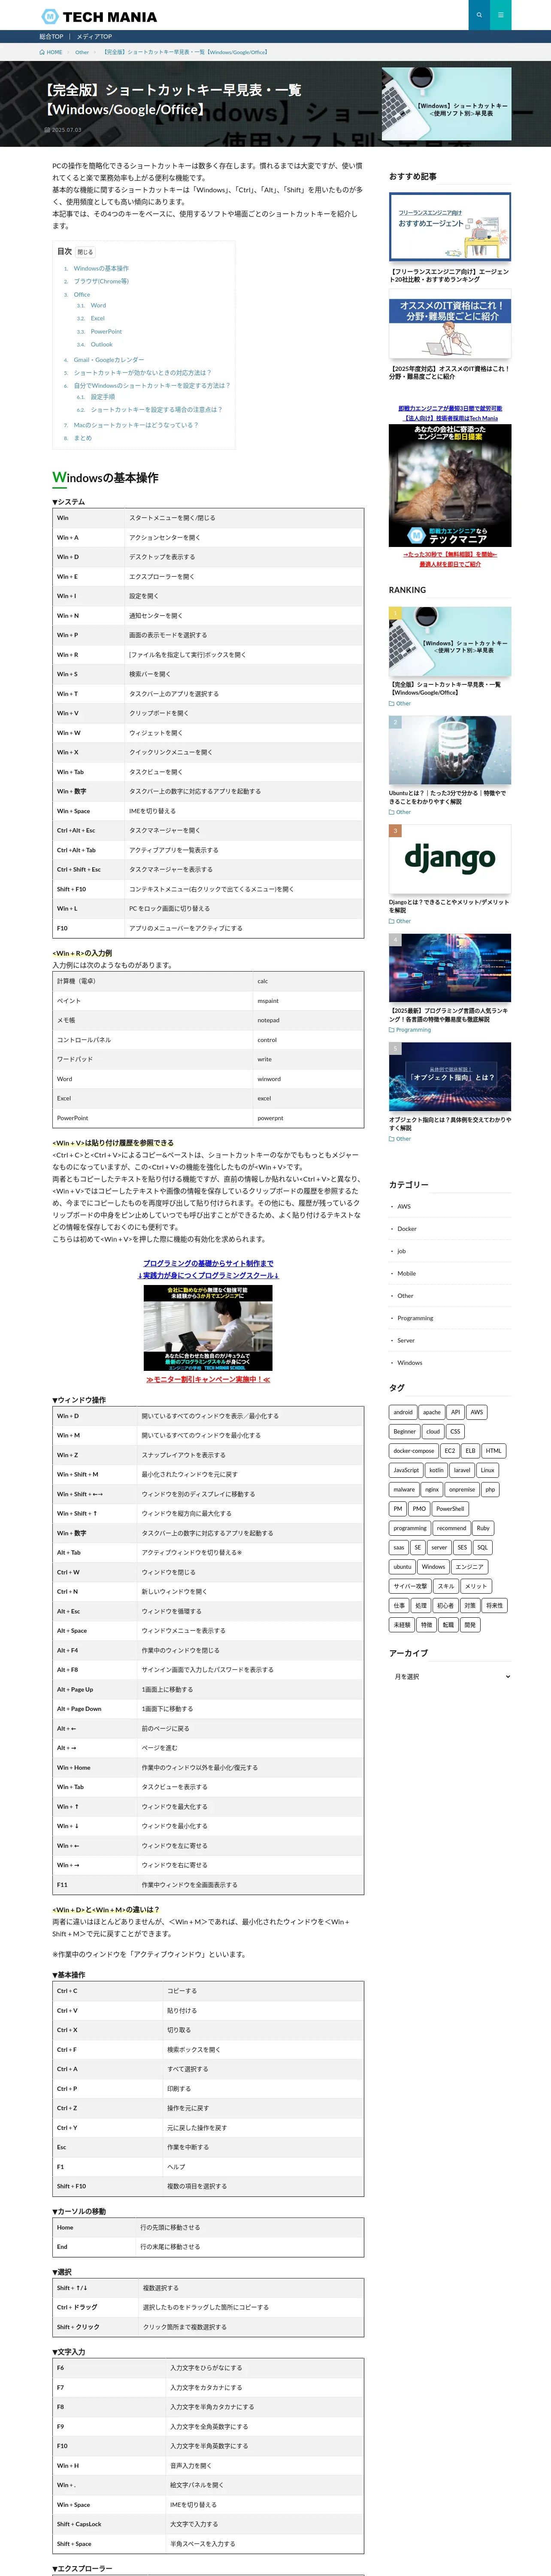Select the 転職 tag
Image resolution: width=551 pixels, height=2576 pixels.
pyautogui.click(x=448, y=1624)
